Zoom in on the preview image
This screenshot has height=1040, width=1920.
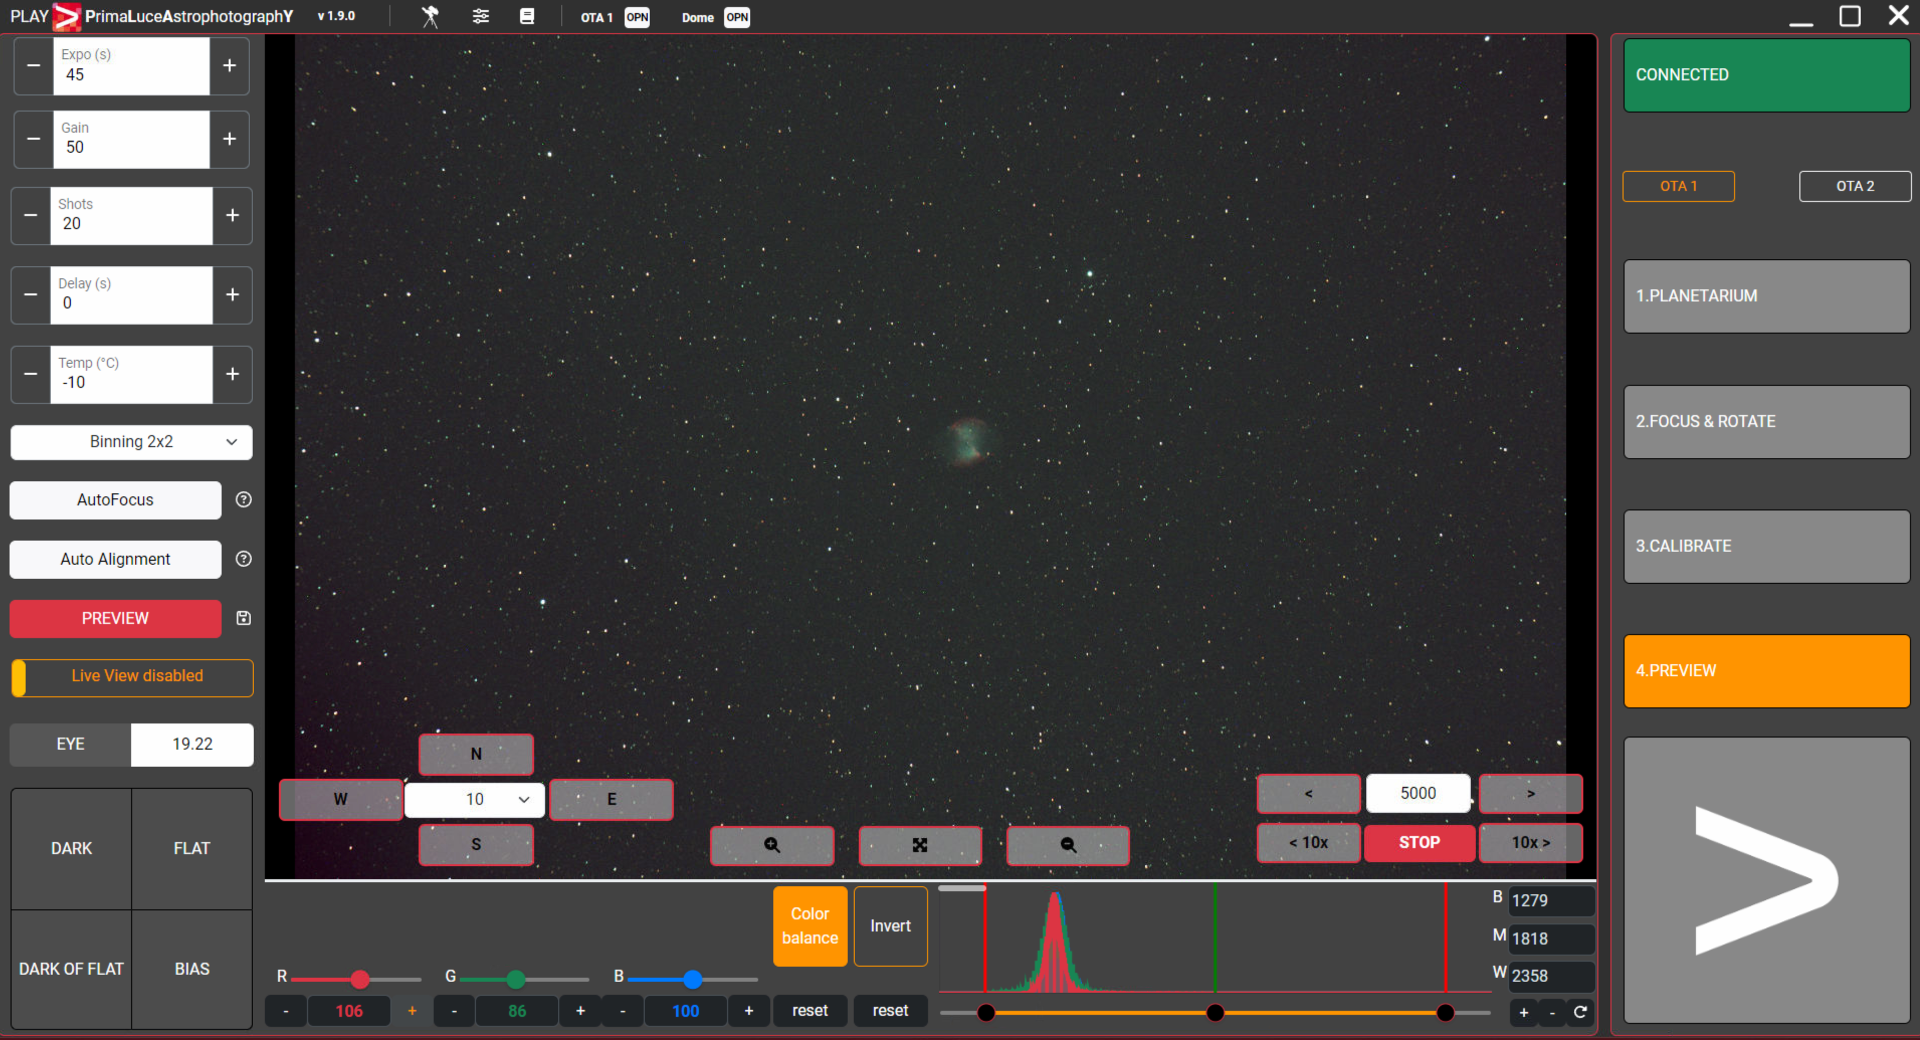[771, 845]
